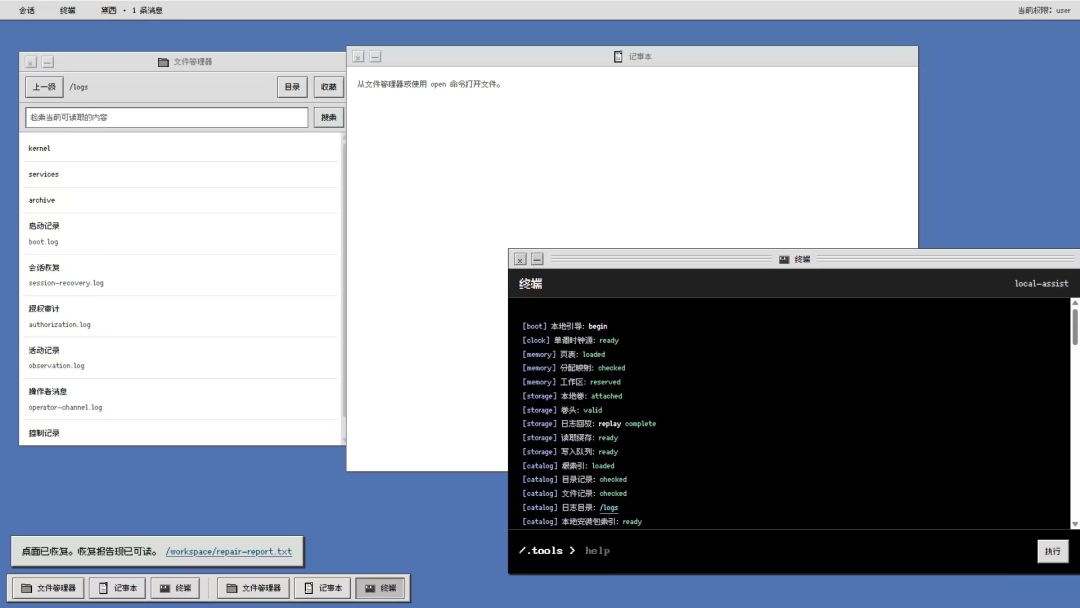This screenshot has width=1080, height=608.
Task: Click the "当前权限: user" status in the top bar
Action: [1044, 10]
